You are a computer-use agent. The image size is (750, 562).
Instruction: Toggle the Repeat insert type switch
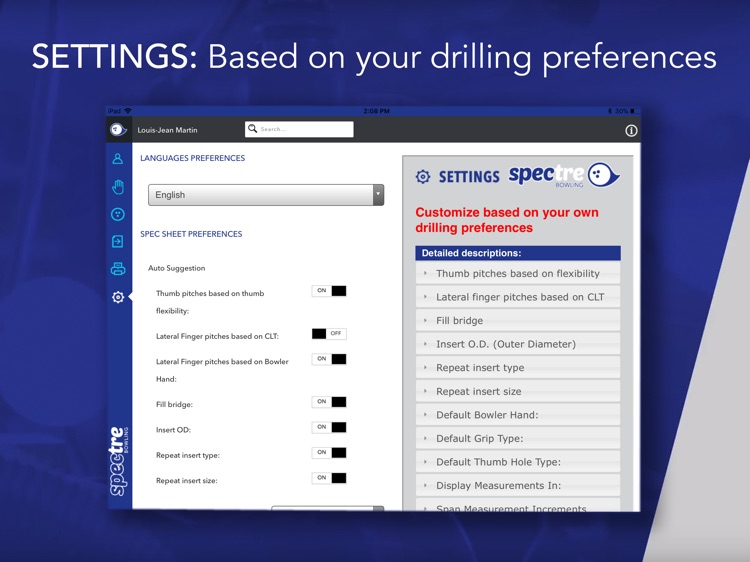click(x=329, y=452)
